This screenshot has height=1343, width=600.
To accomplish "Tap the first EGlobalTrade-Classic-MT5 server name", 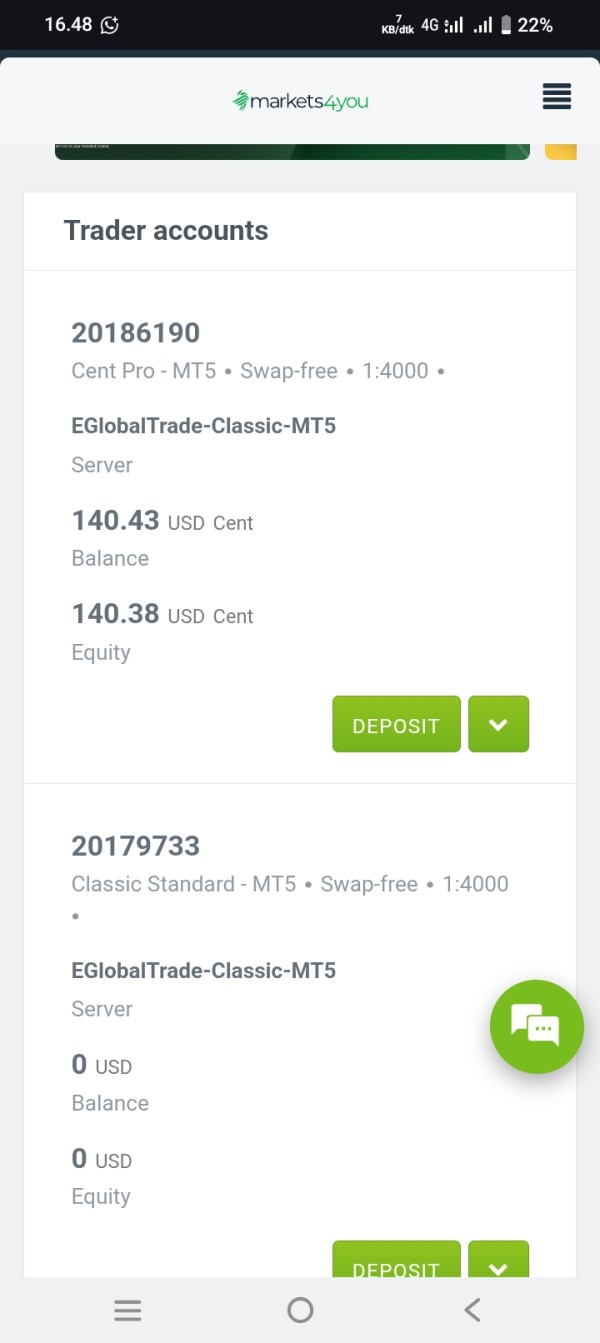I will click(x=203, y=426).
